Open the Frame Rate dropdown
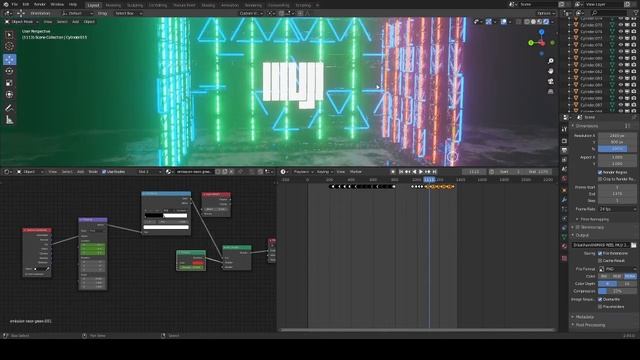 point(617,209)
